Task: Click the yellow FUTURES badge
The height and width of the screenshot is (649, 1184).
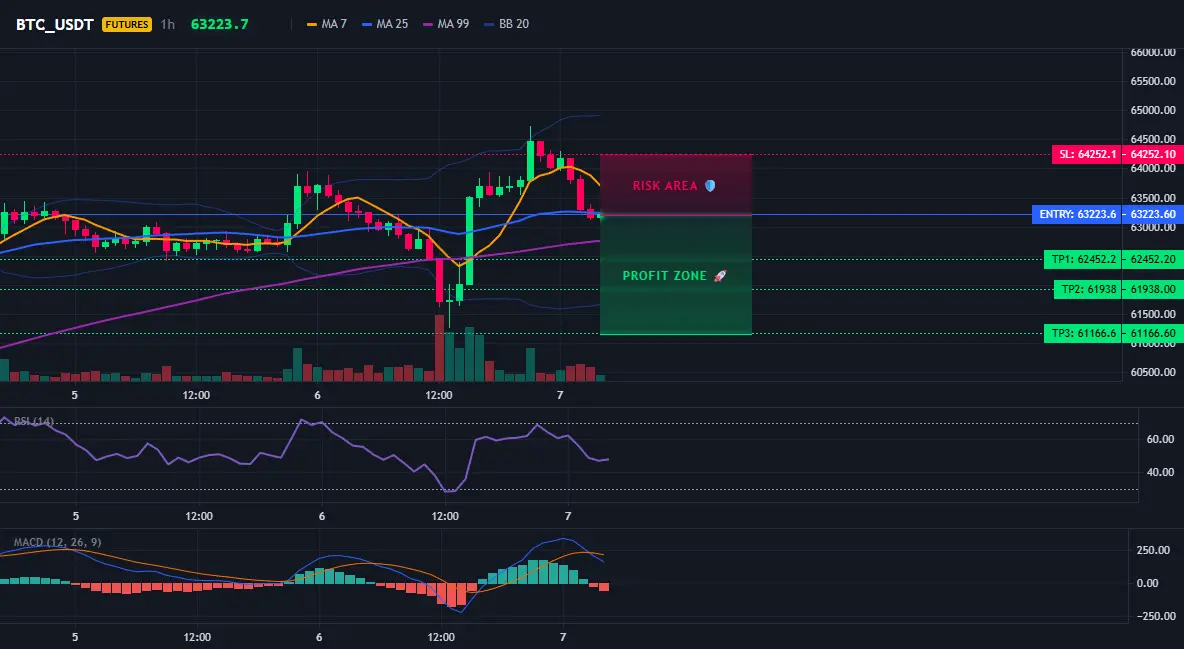Action: (x=127, y=24)
